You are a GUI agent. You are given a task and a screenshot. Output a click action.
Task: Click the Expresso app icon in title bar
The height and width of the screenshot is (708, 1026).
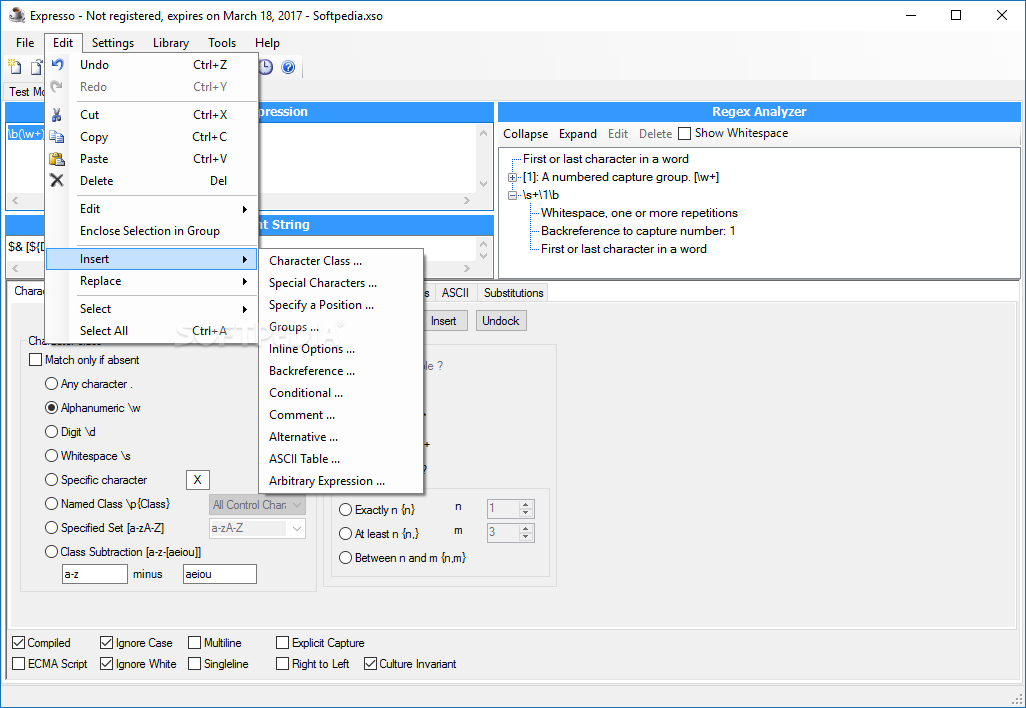(x=16, y=14)
